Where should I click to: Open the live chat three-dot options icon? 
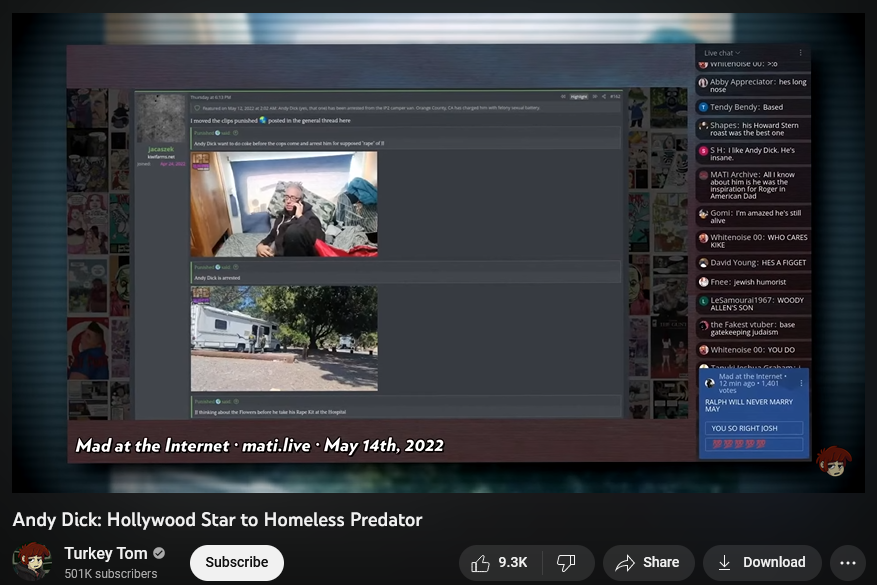tap(800, 53)
